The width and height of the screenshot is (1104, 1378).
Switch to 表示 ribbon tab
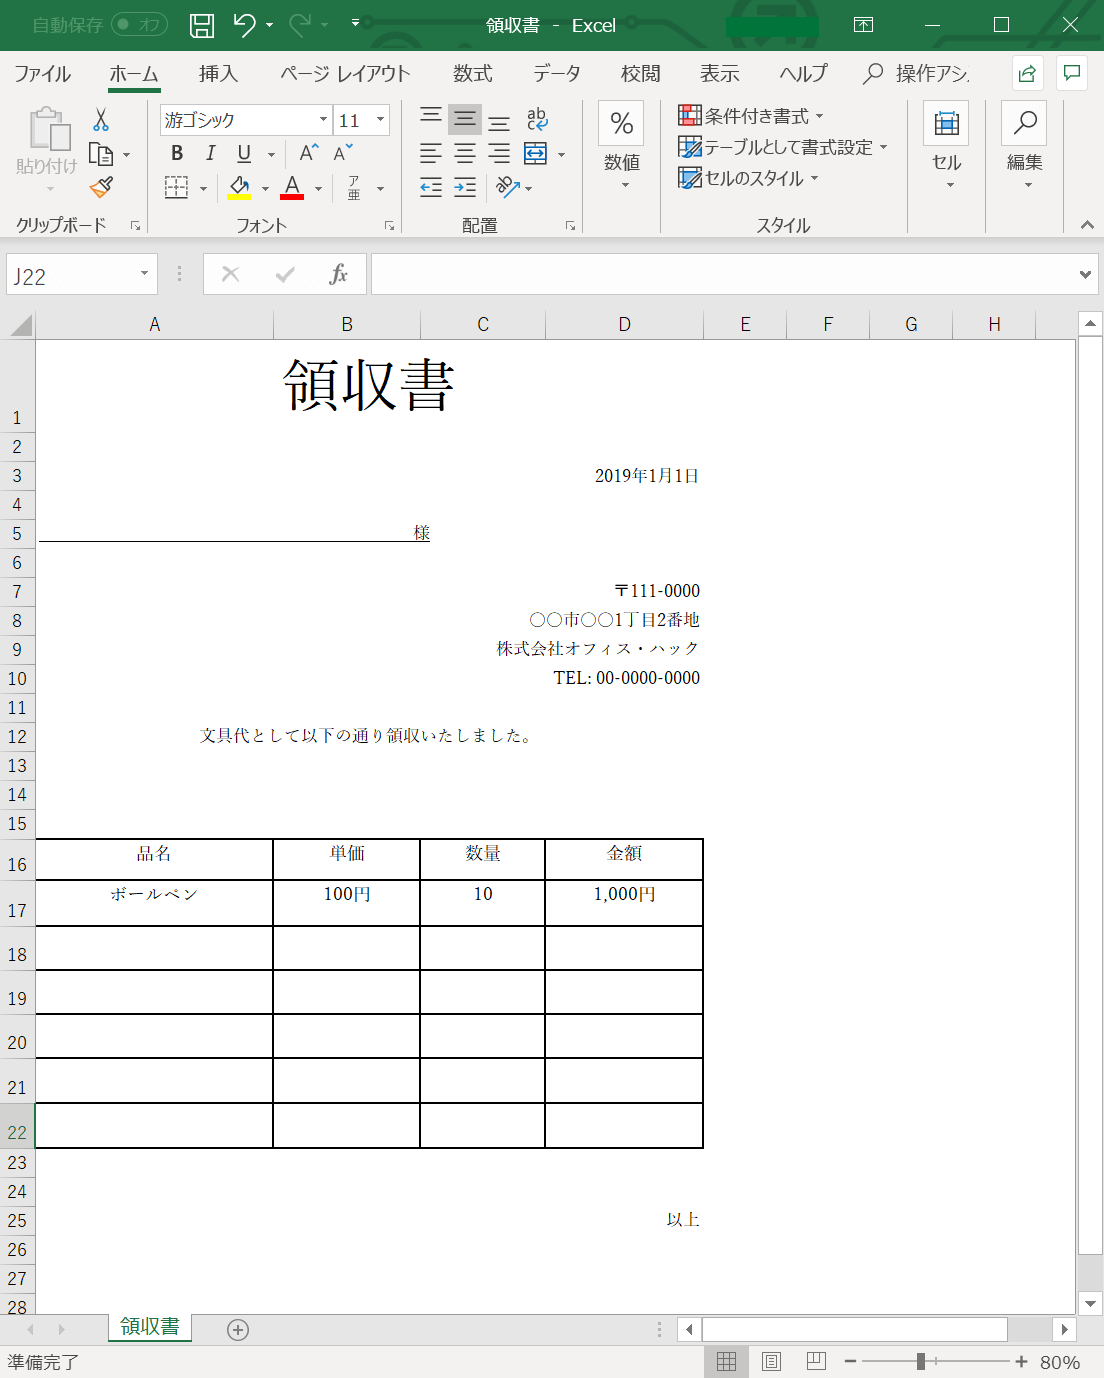click(719, 73)
